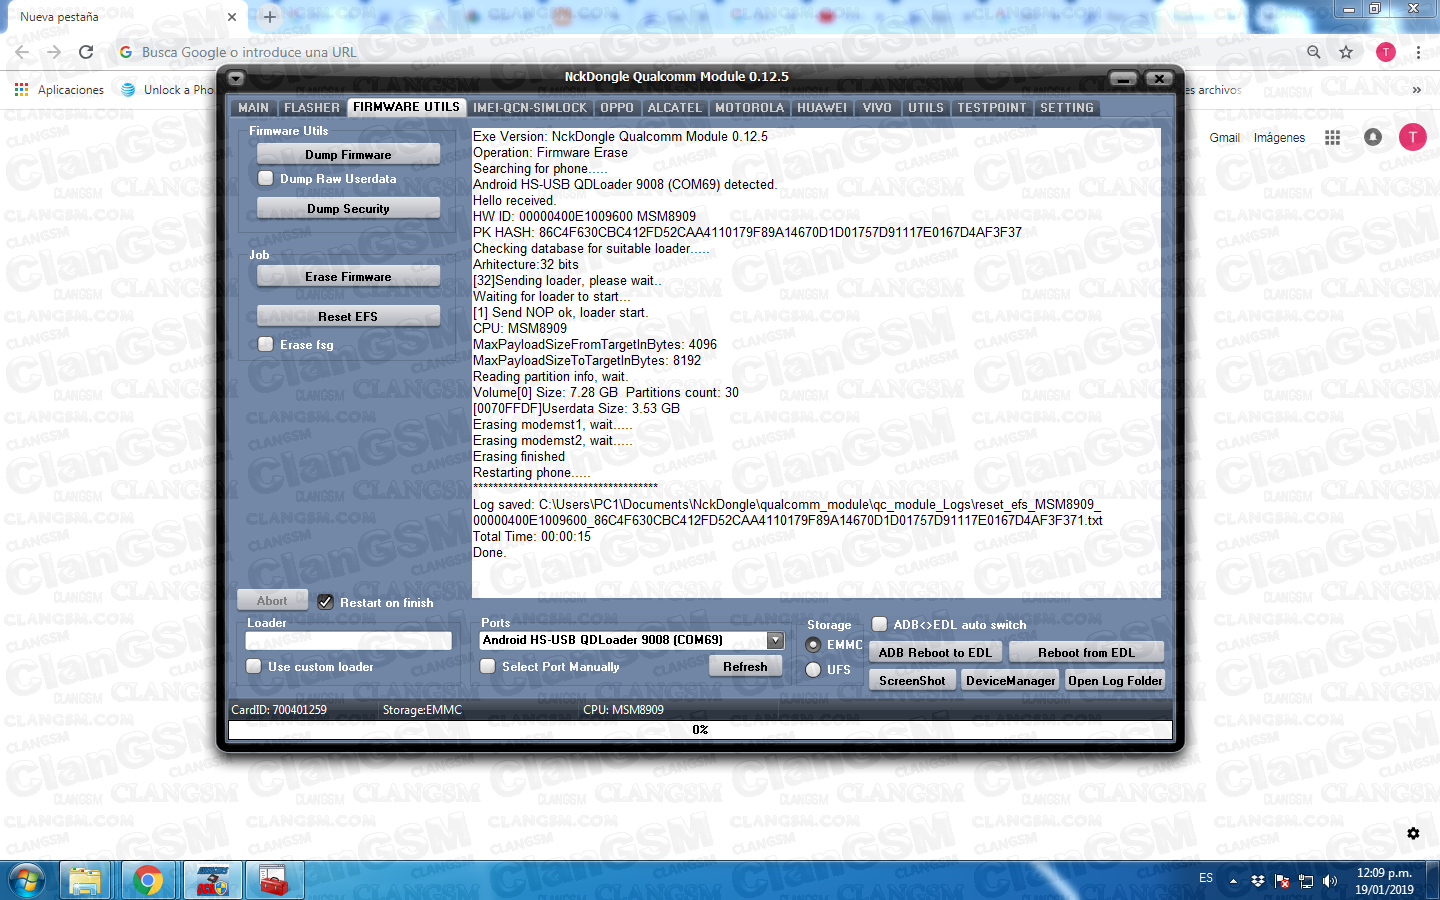The width and height of the screenshot is (1440, 900).
Task: Click the 0% progress bar
Action: (x=700, y=730)
